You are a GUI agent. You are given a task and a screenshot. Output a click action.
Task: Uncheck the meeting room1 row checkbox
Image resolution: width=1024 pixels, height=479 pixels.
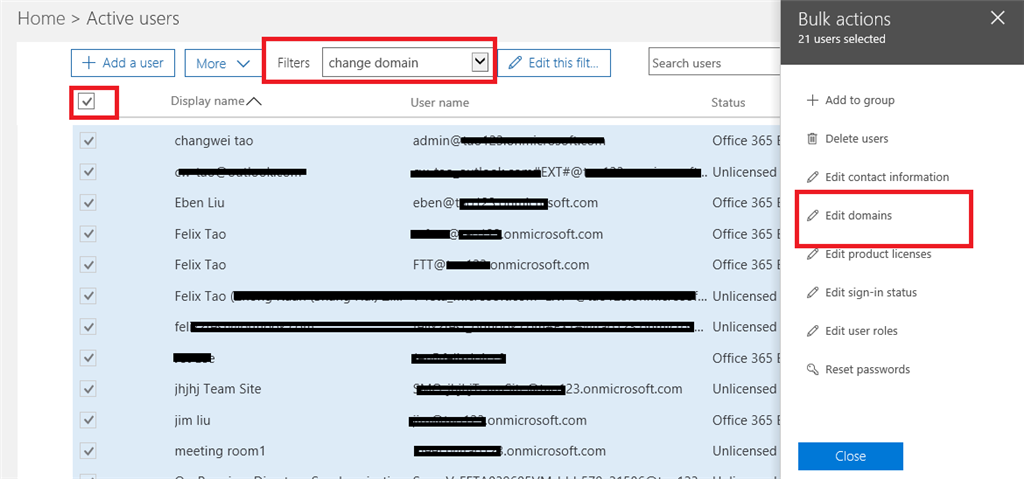pos(88,451)
